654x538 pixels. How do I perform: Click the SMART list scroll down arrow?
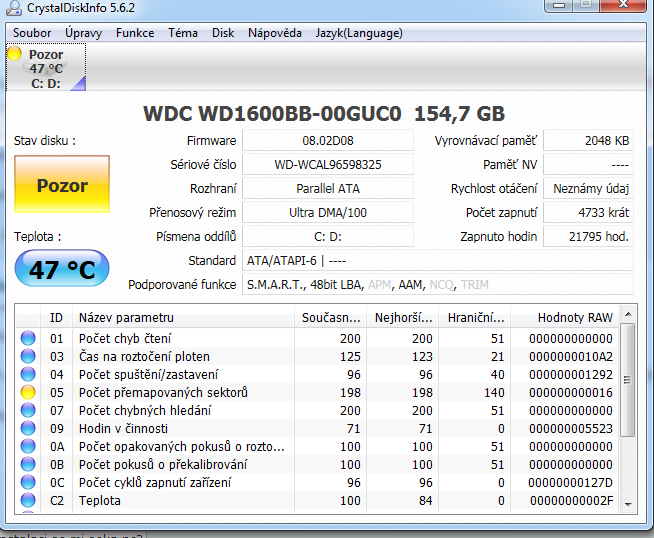click(628, 505)
